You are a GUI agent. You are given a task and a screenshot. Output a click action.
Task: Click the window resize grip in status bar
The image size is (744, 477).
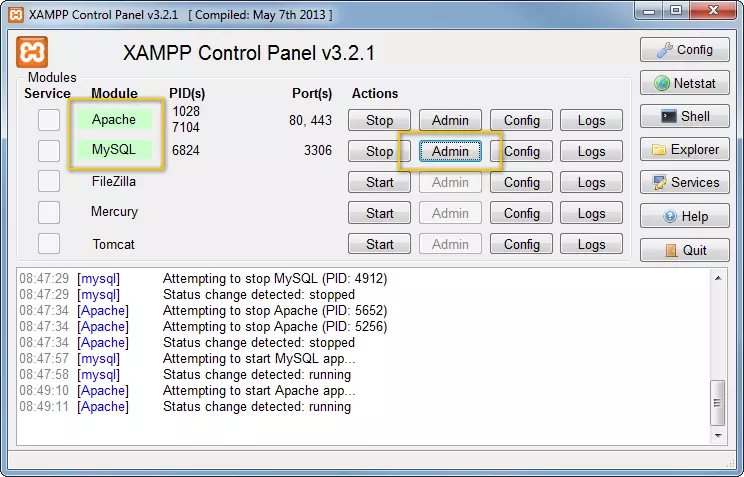click(x=731, y=463)
